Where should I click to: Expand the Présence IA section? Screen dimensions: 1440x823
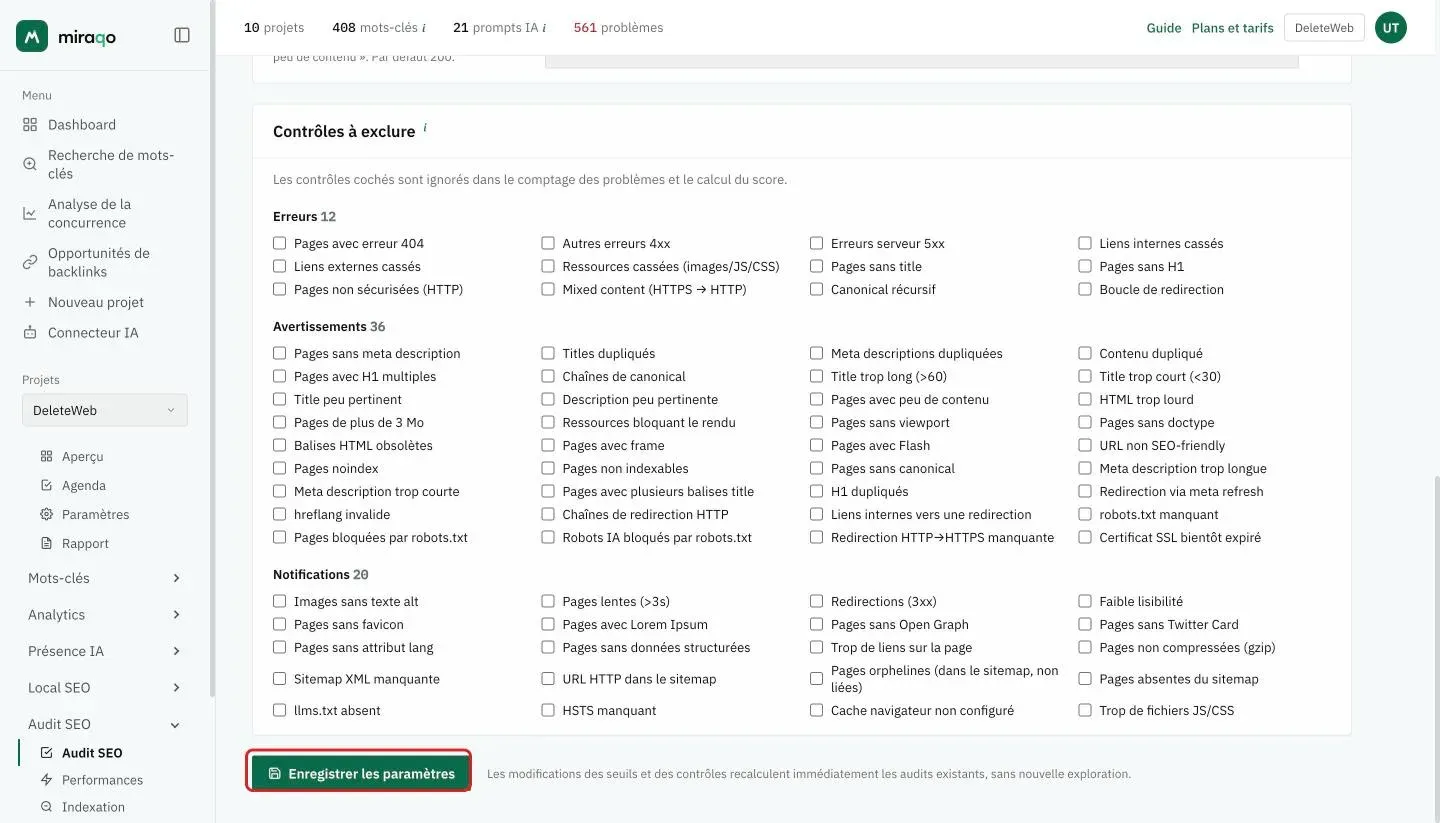click(105, 651)
